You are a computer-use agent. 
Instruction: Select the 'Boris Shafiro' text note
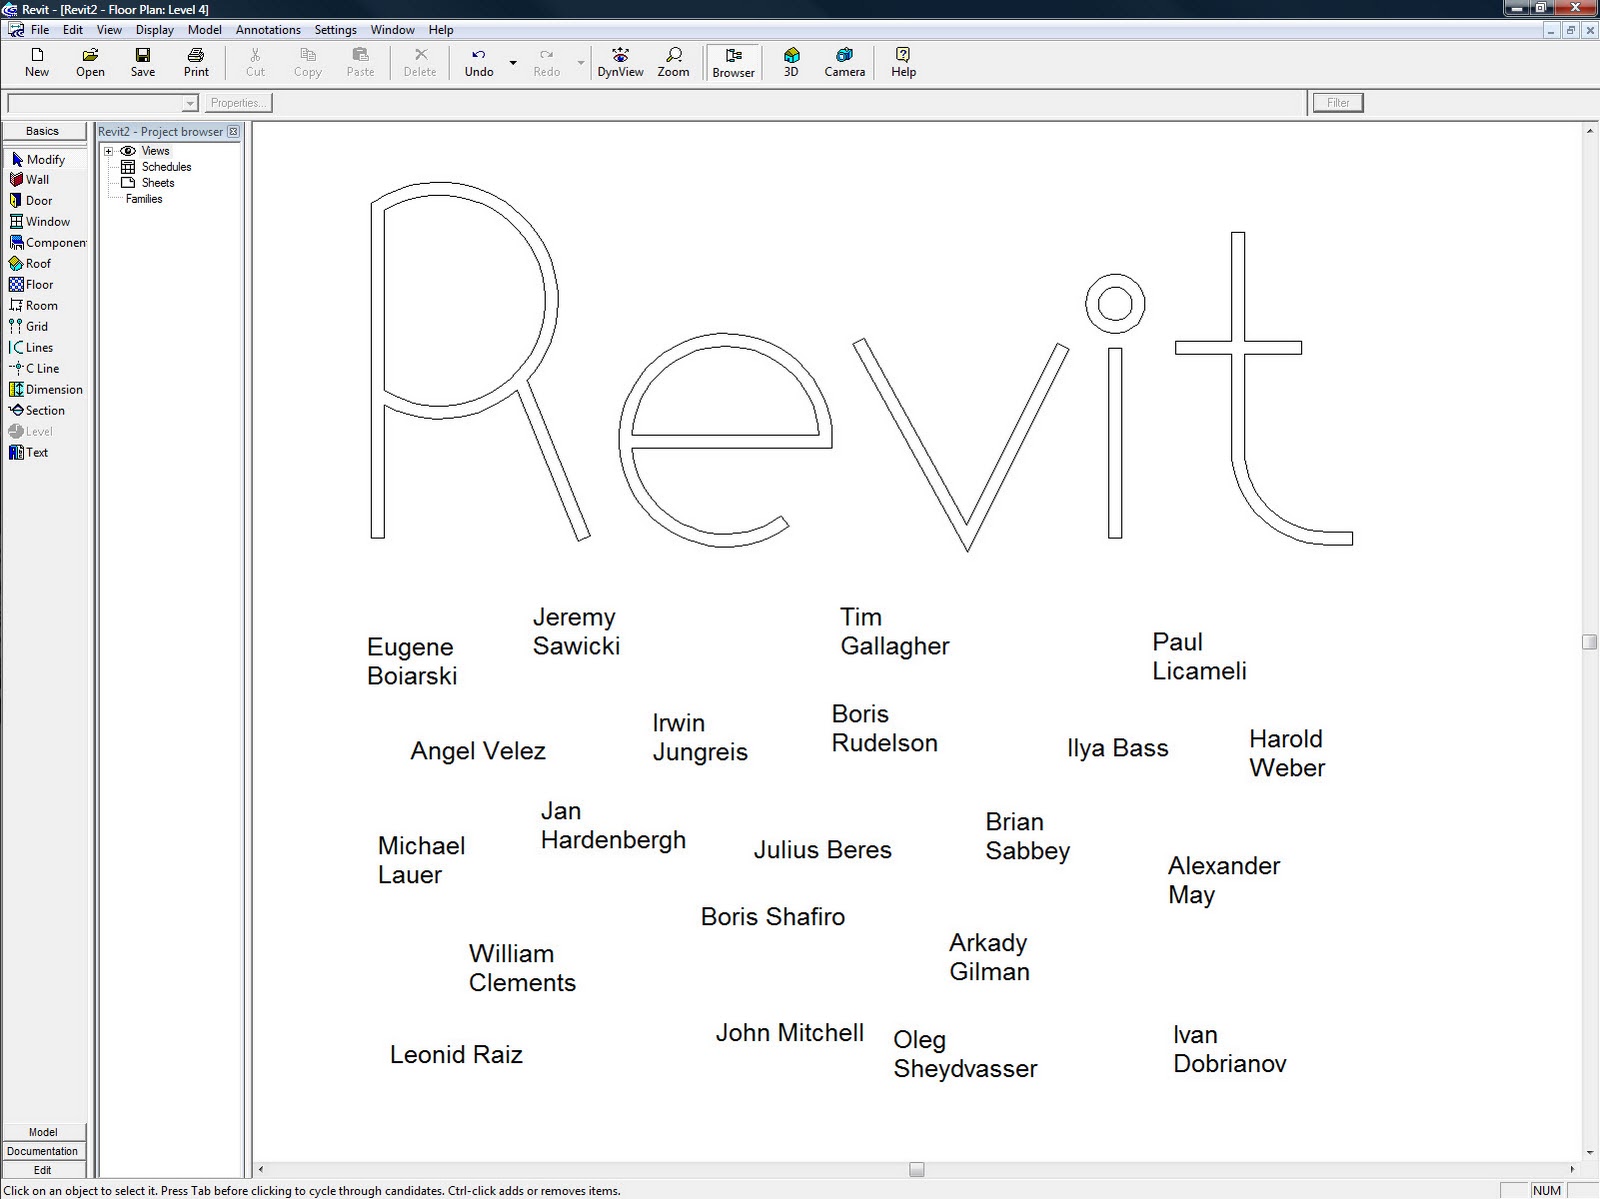(x=772, y=916)
